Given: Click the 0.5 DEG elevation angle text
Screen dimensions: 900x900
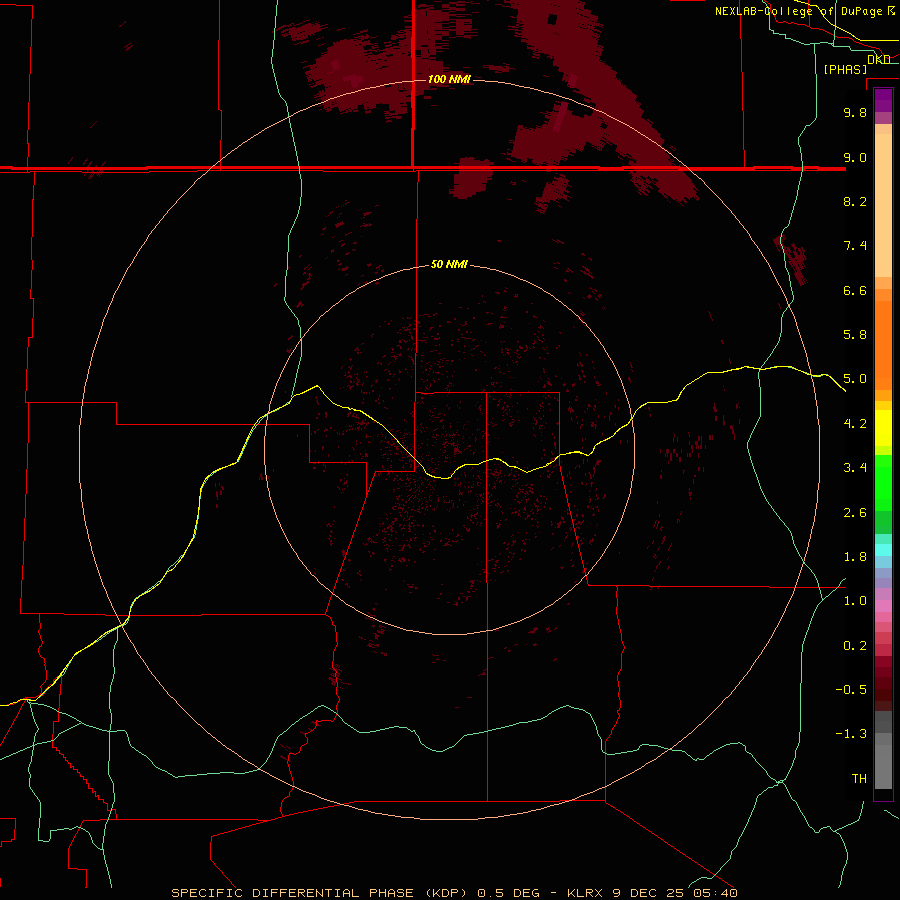Looking at the screenshot, I should [509, 893].
